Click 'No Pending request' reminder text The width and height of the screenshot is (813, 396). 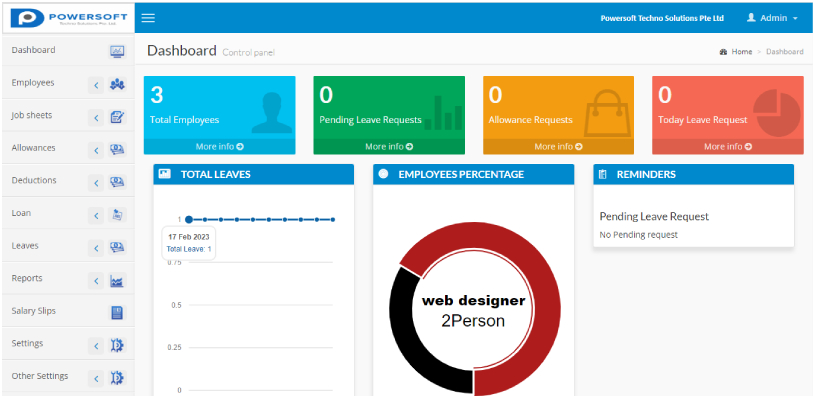[x=638, y=235]
